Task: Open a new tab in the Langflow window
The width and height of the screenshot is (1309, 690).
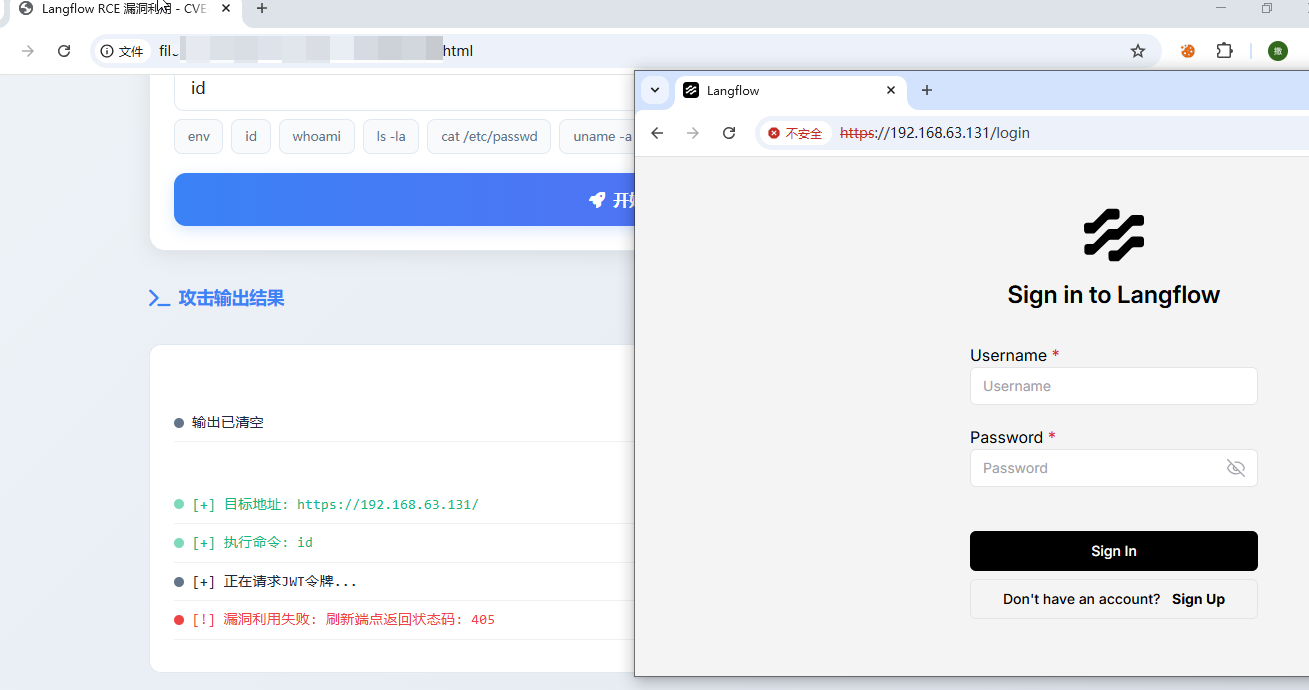Action: tap(927, 91)
